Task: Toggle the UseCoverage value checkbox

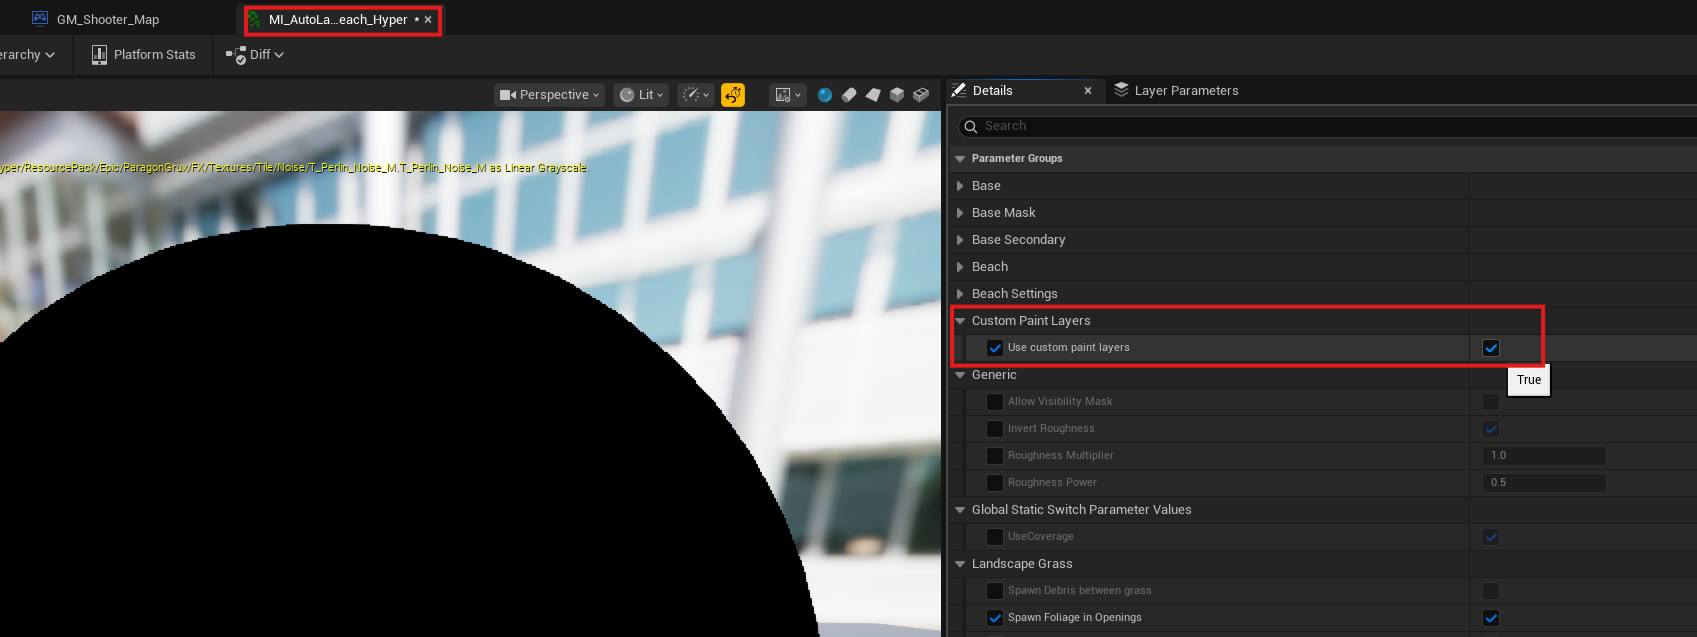Action: coord(1491,537)
